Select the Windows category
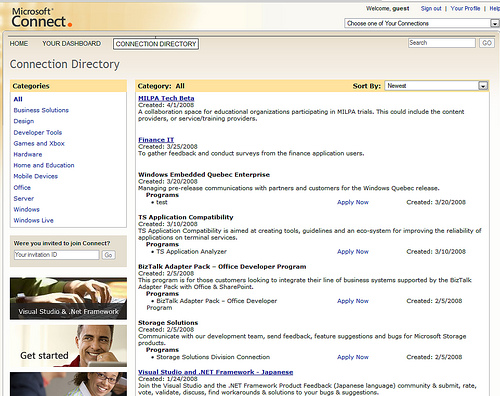500x396 pixels. pyautogui.click(x=26, y=209)
